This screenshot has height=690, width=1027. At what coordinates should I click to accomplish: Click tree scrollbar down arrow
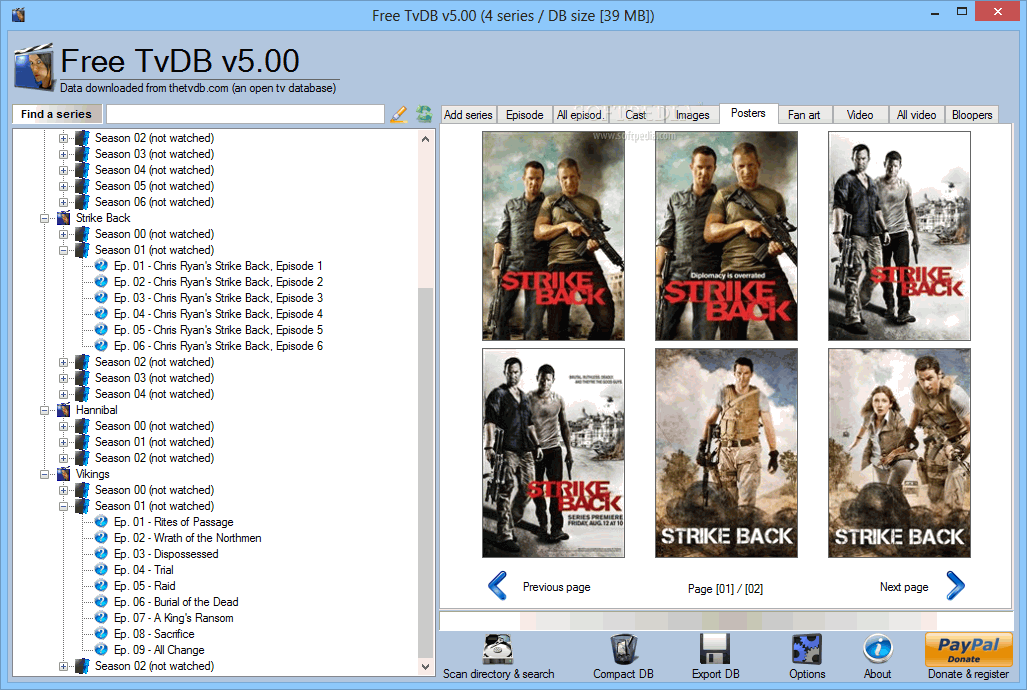point(426,666)
